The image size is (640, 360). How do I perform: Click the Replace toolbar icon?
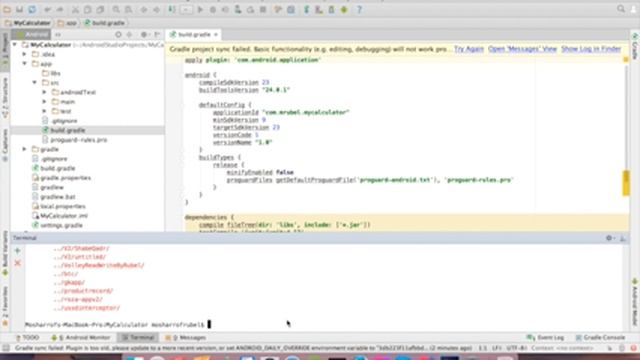pos(129,9)
